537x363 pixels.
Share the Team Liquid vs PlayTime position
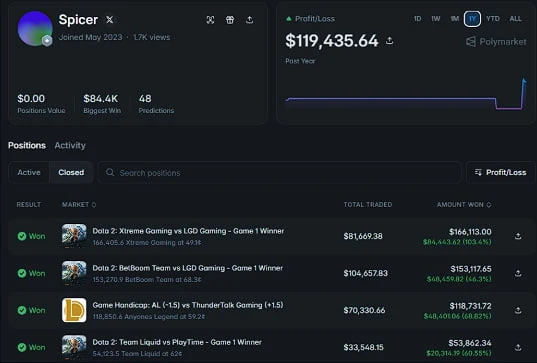click(x=518, y=347)
